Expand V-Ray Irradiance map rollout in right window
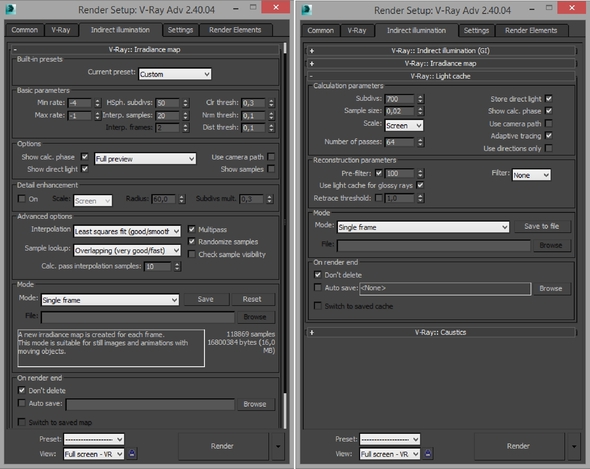Image resolution: width=590 pixels, height=469 pixels. pos(440,63)
